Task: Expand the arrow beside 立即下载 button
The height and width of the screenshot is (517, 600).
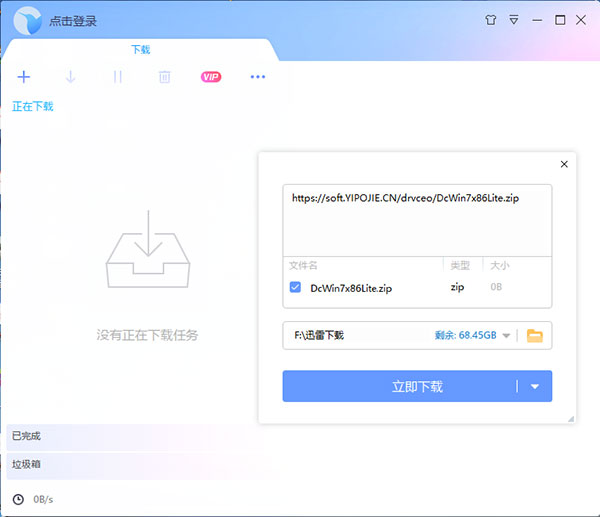Action: 535,387
